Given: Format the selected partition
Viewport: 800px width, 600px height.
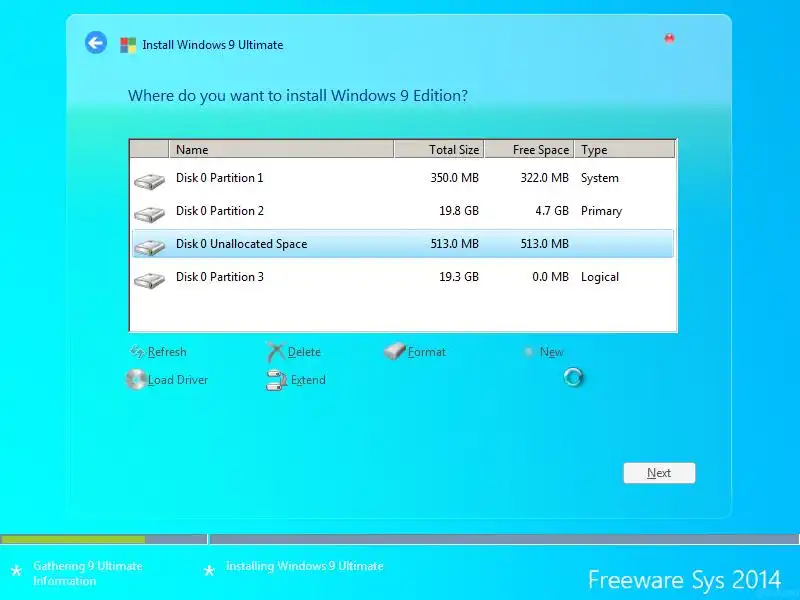Looking at the screenshot, I should tap(427, 352).
